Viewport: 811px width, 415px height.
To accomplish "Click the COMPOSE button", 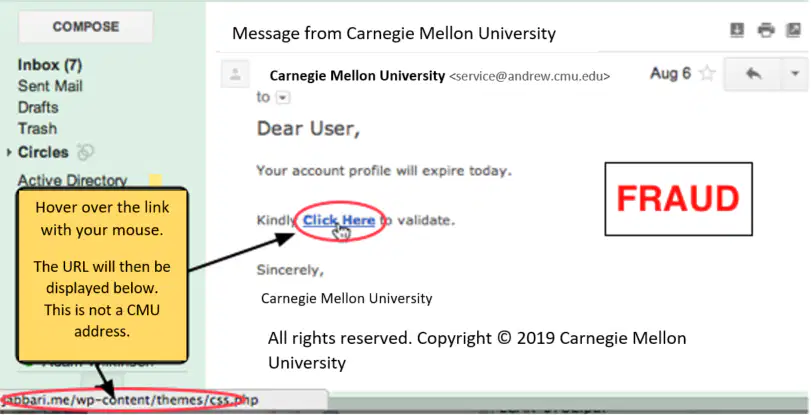I will pyautogui.click(x=85, y=27).
